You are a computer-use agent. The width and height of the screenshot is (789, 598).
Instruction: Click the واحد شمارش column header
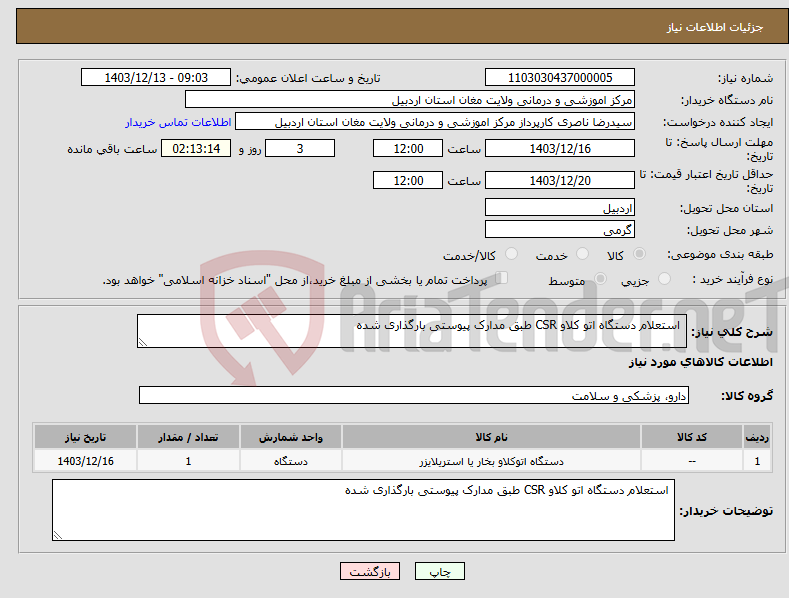[291, 437]
